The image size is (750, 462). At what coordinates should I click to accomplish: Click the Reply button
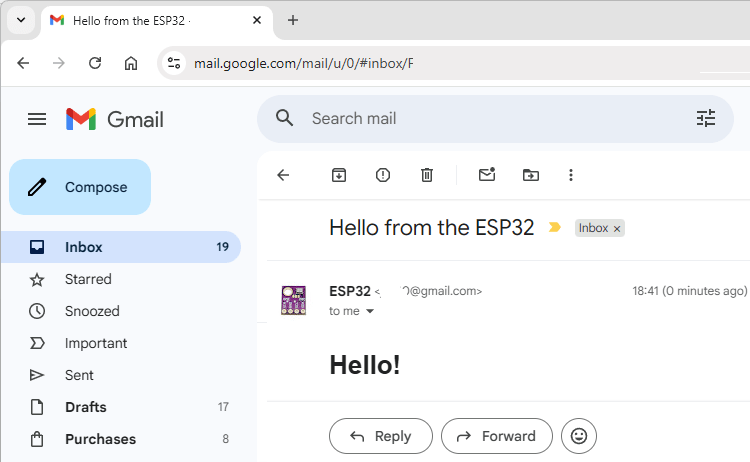pos(381,436)
